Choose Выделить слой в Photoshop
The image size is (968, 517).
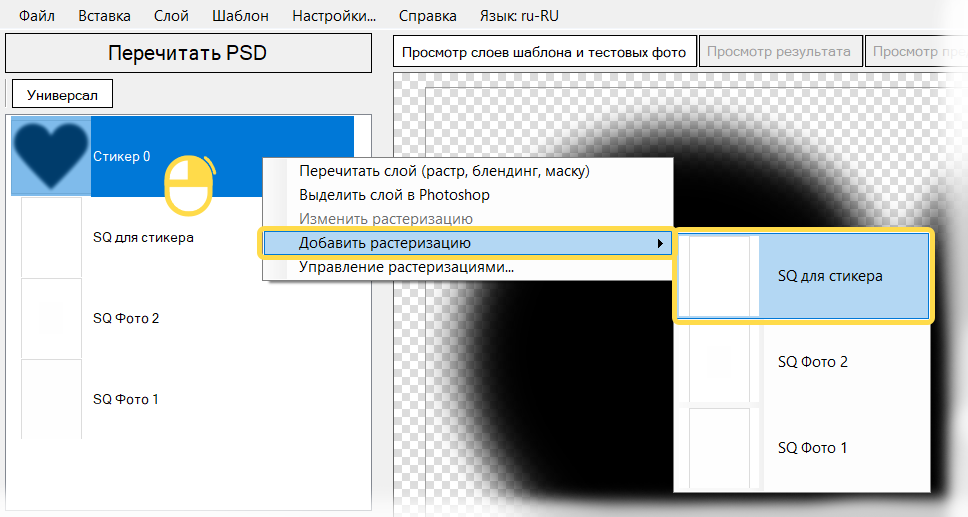point(394,195)
